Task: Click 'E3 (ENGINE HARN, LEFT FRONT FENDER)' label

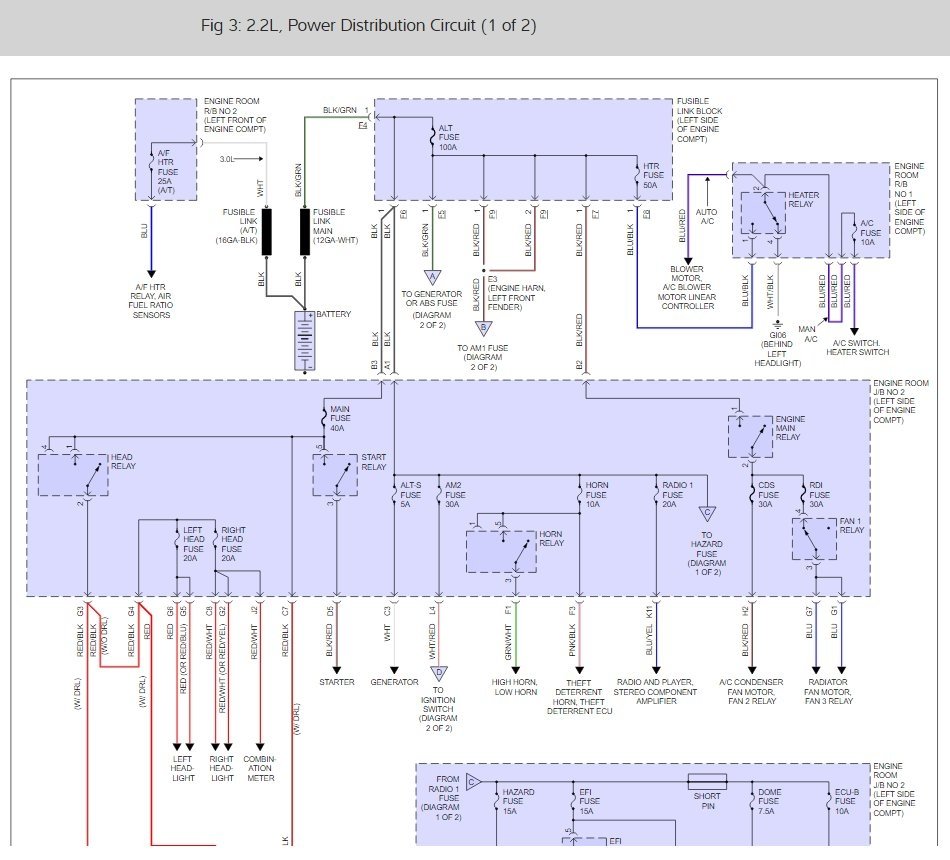Action: point(516,293)
